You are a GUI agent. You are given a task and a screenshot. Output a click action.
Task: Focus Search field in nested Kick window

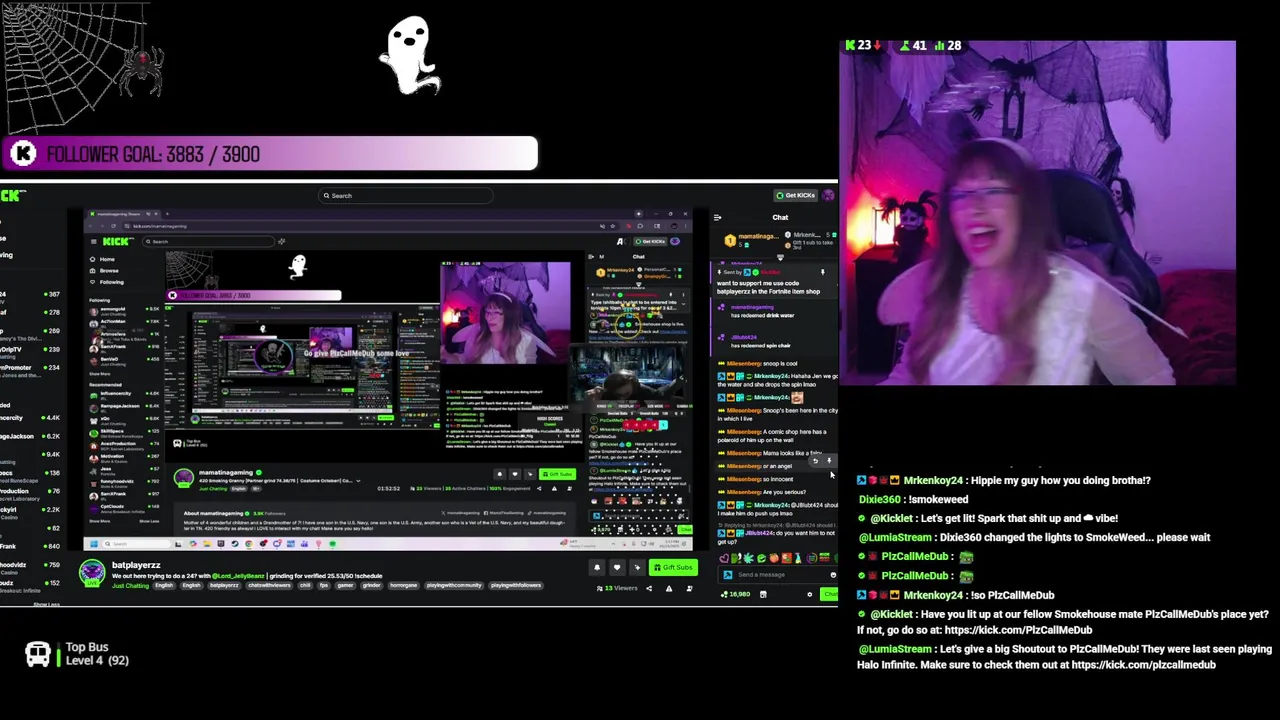tap(208, 241)
